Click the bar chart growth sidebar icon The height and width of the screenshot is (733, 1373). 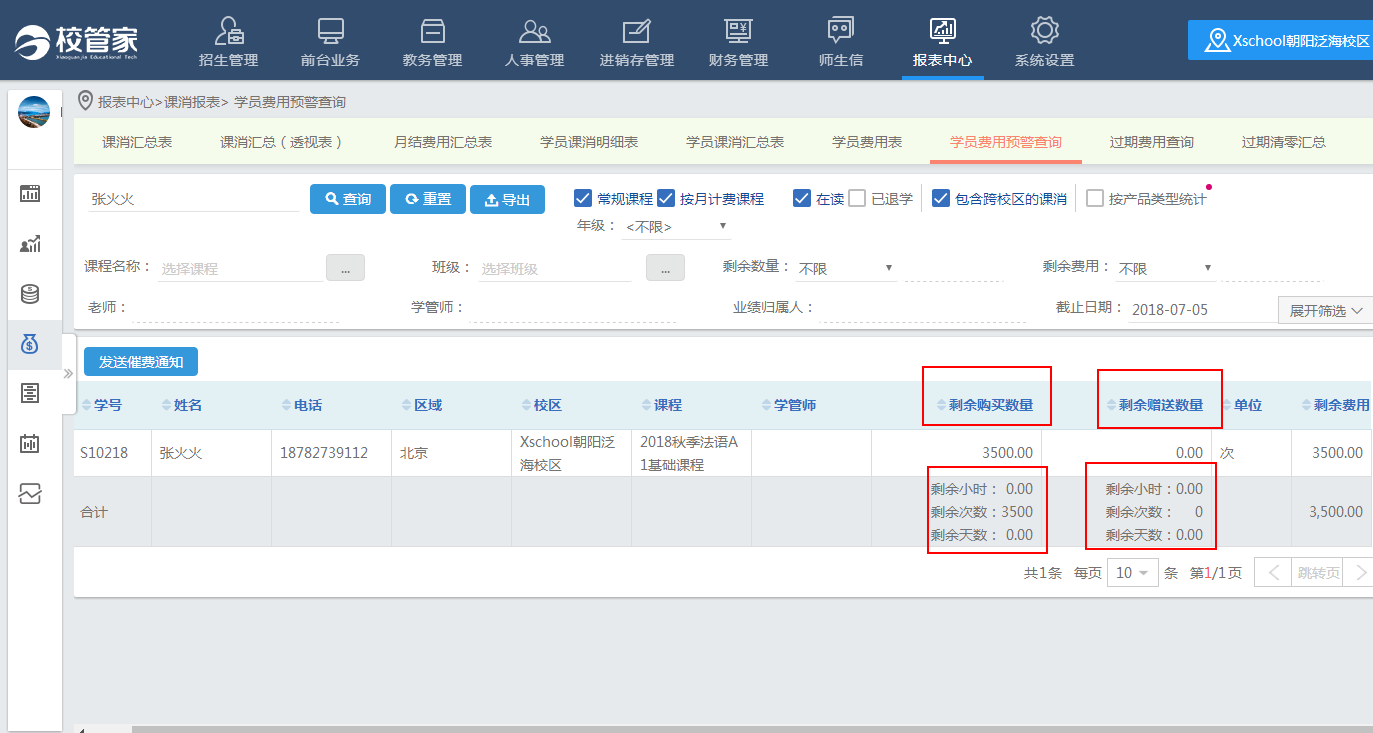coord(30,244)
